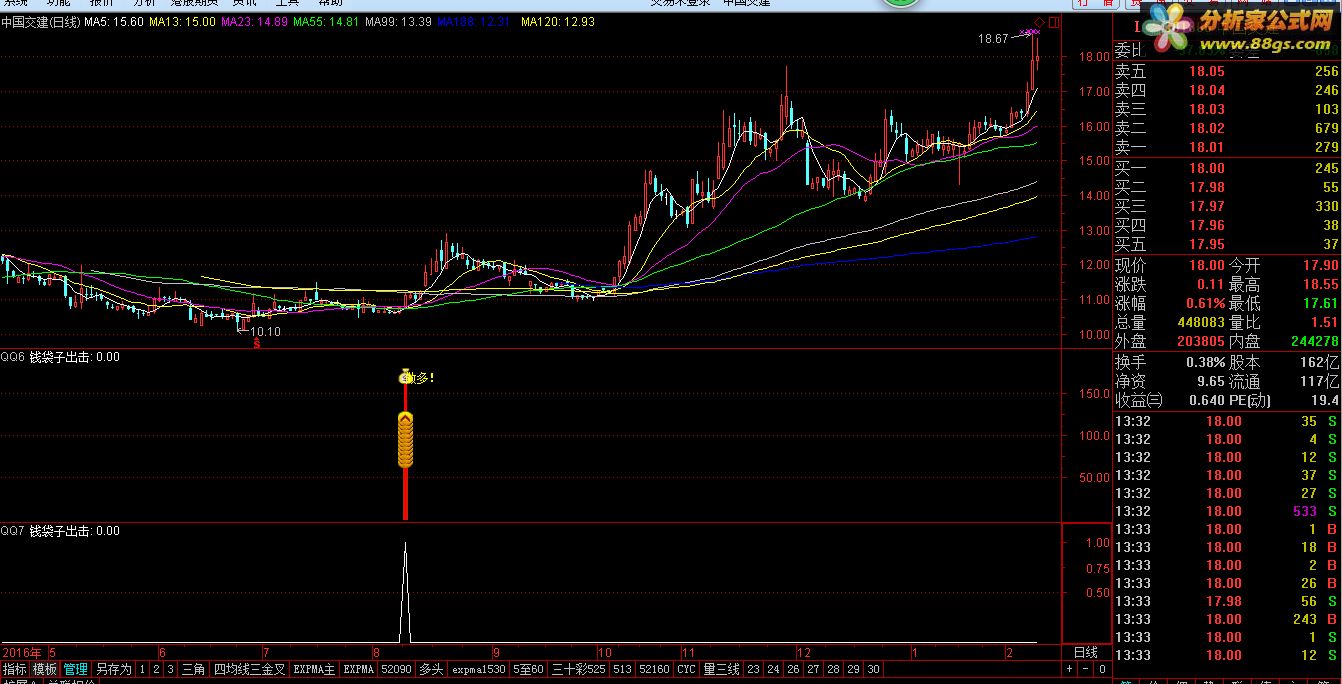Select the 5至60 template
This screenshot has height=684, width=1342.
point(529,669)
